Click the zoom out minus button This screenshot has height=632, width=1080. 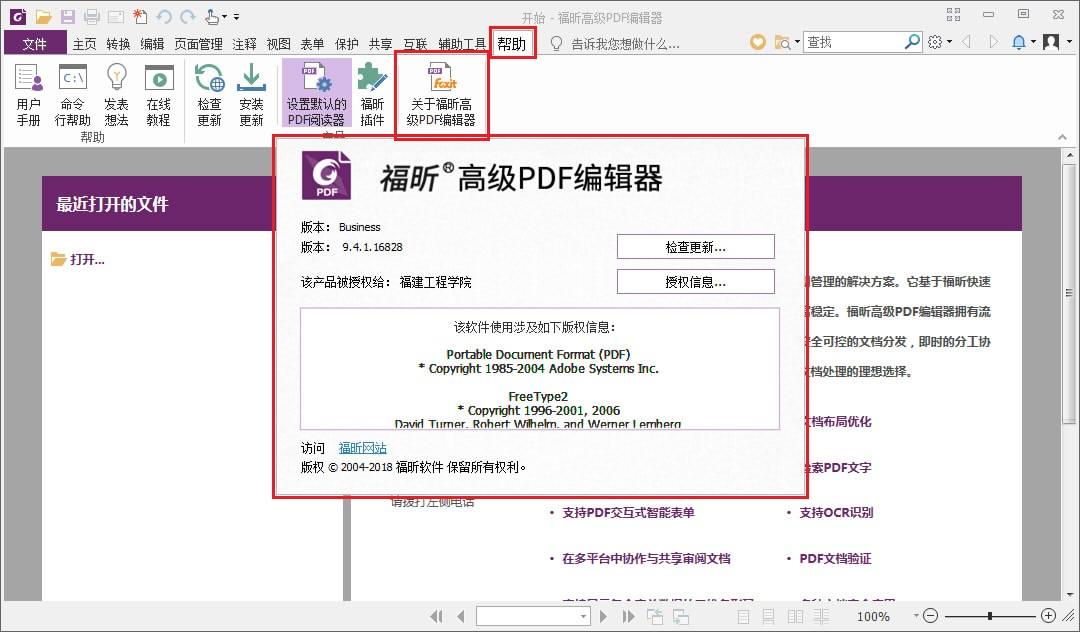(x=931, y=615)
